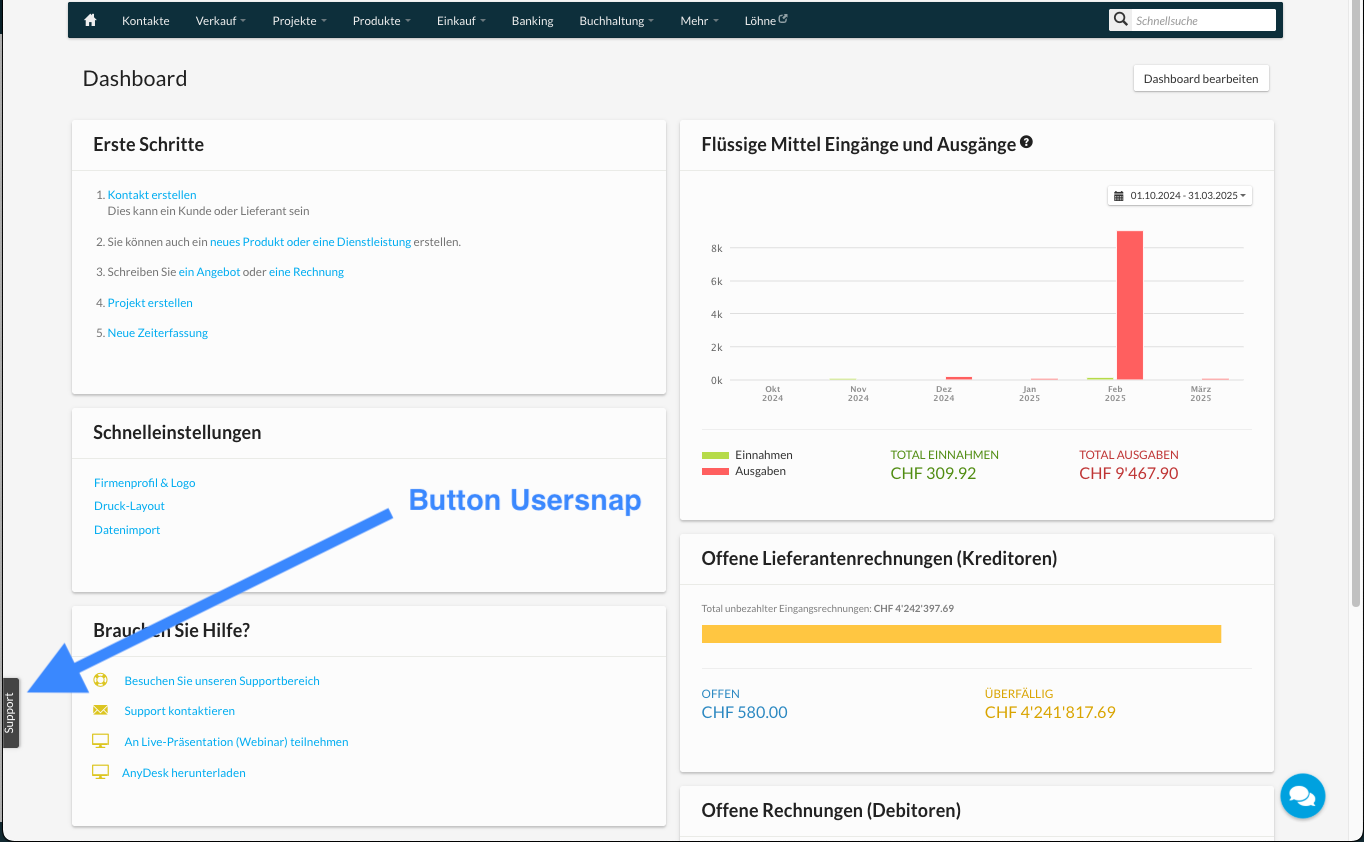Click the Dashboard bearbeiten button
Viewport: 1364px width, 842px height.
coord(1200,79)
